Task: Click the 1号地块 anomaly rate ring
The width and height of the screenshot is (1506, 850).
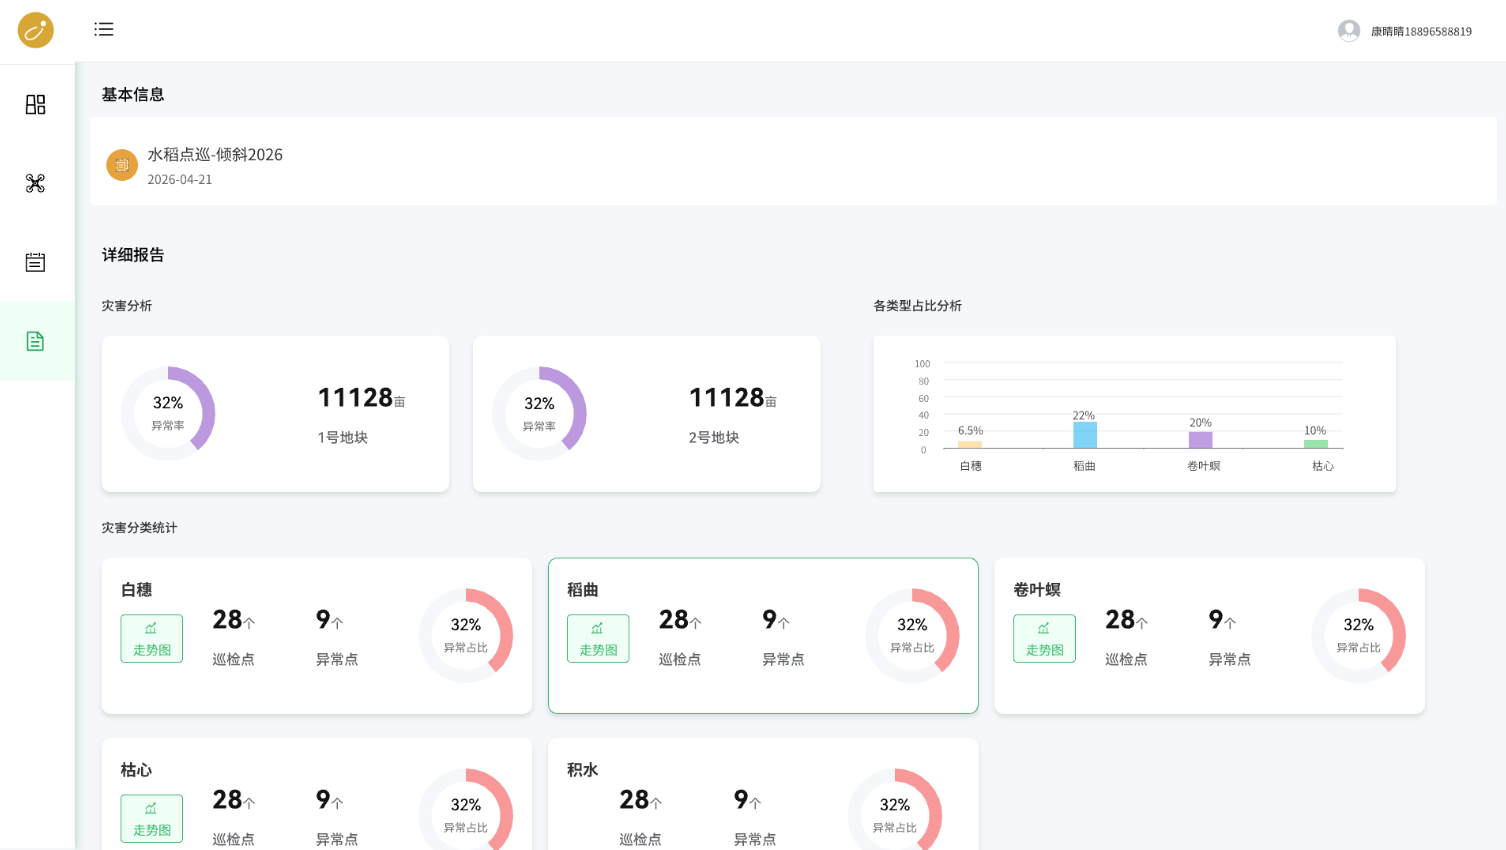Action: pyautogui.click(x=168, y=414)
